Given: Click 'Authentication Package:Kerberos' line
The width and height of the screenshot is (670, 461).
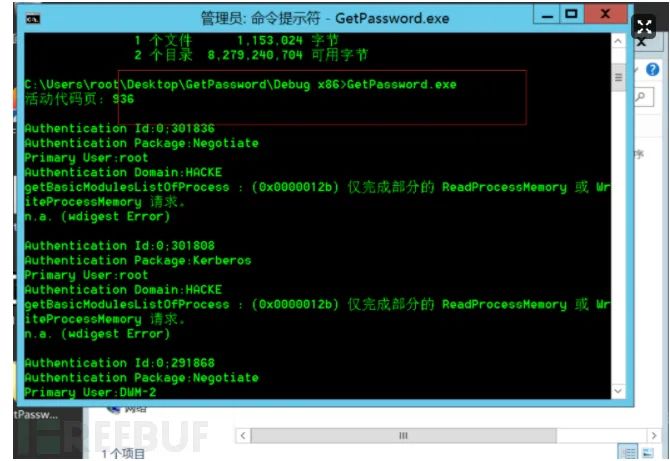Looking at the screenshot, I should (x=138, y=260).
